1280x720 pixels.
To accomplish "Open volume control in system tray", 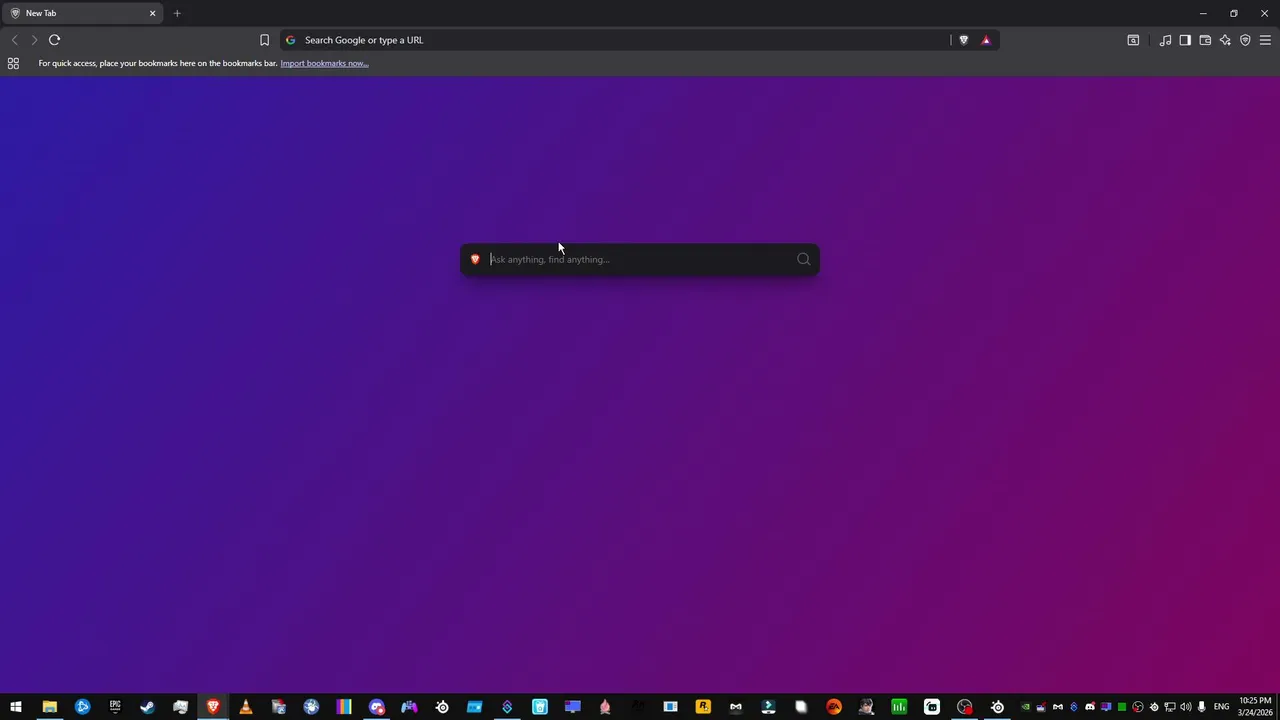I will click(1186, 707).
